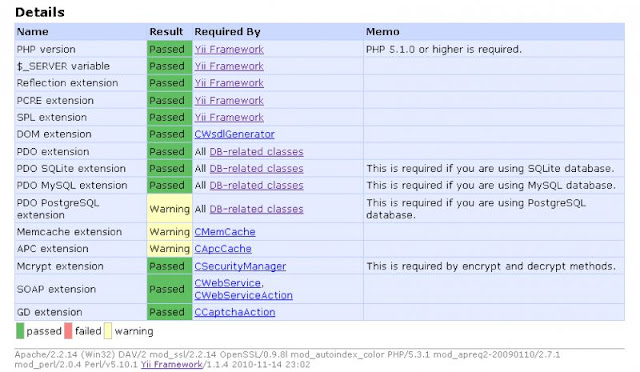Open the CWsdlGenerator link
This screenshot has height=372, width=640.
click(234, 134)
